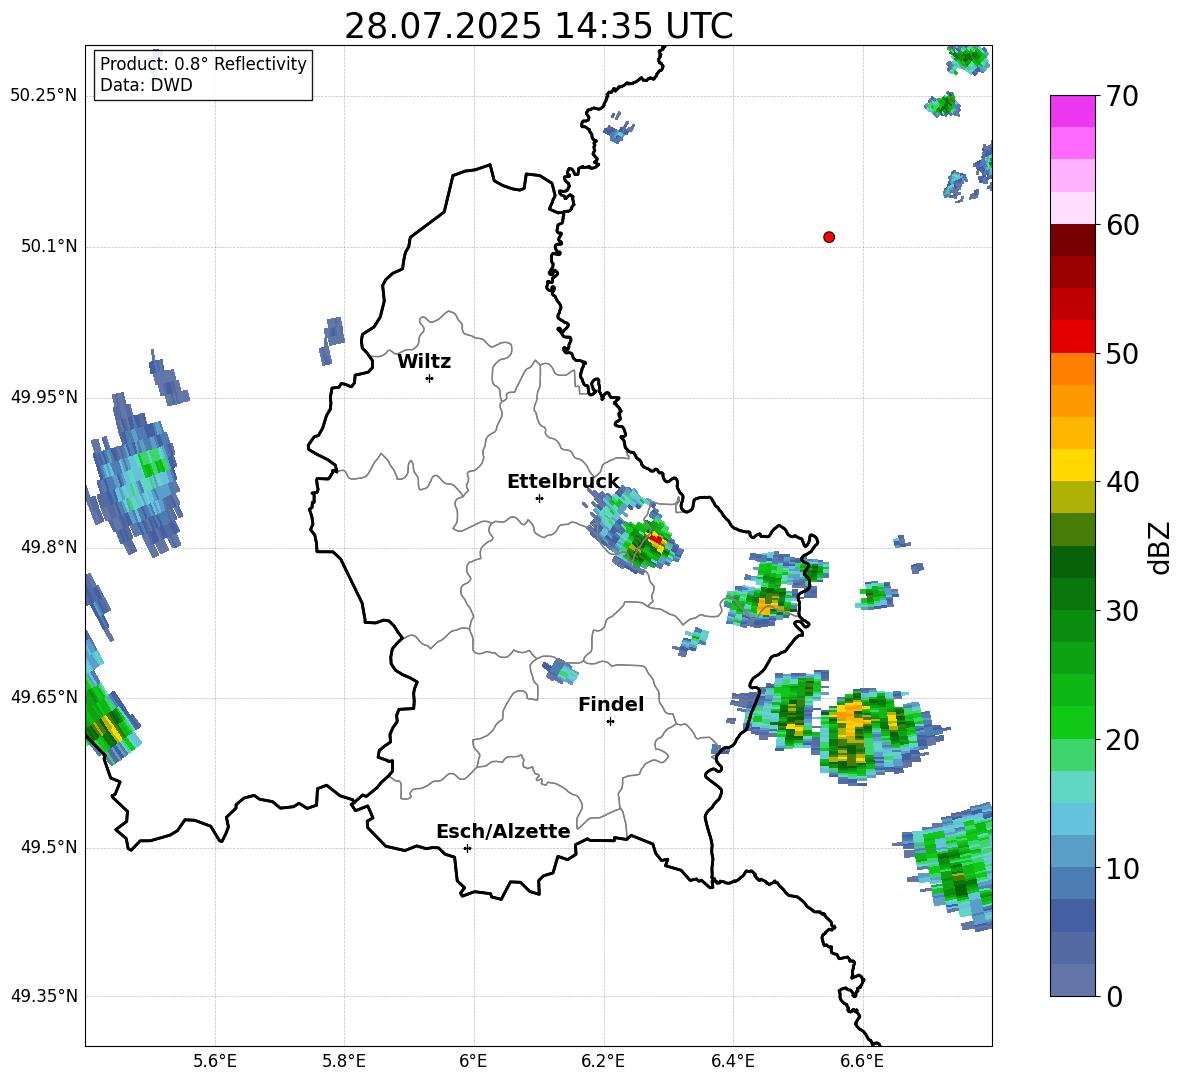Click the 70 colorbar tick label
This screenshot has height=1081, width=1184.
pyautogui.click(x=1122, y=97)
